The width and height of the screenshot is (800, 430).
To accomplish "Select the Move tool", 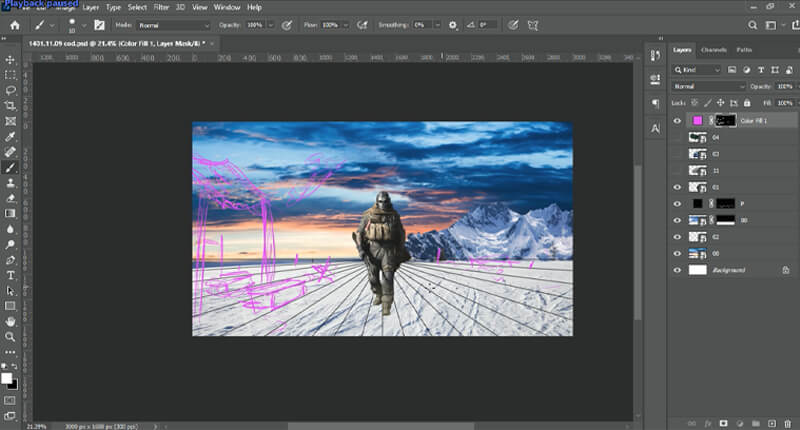I will 10,60.
